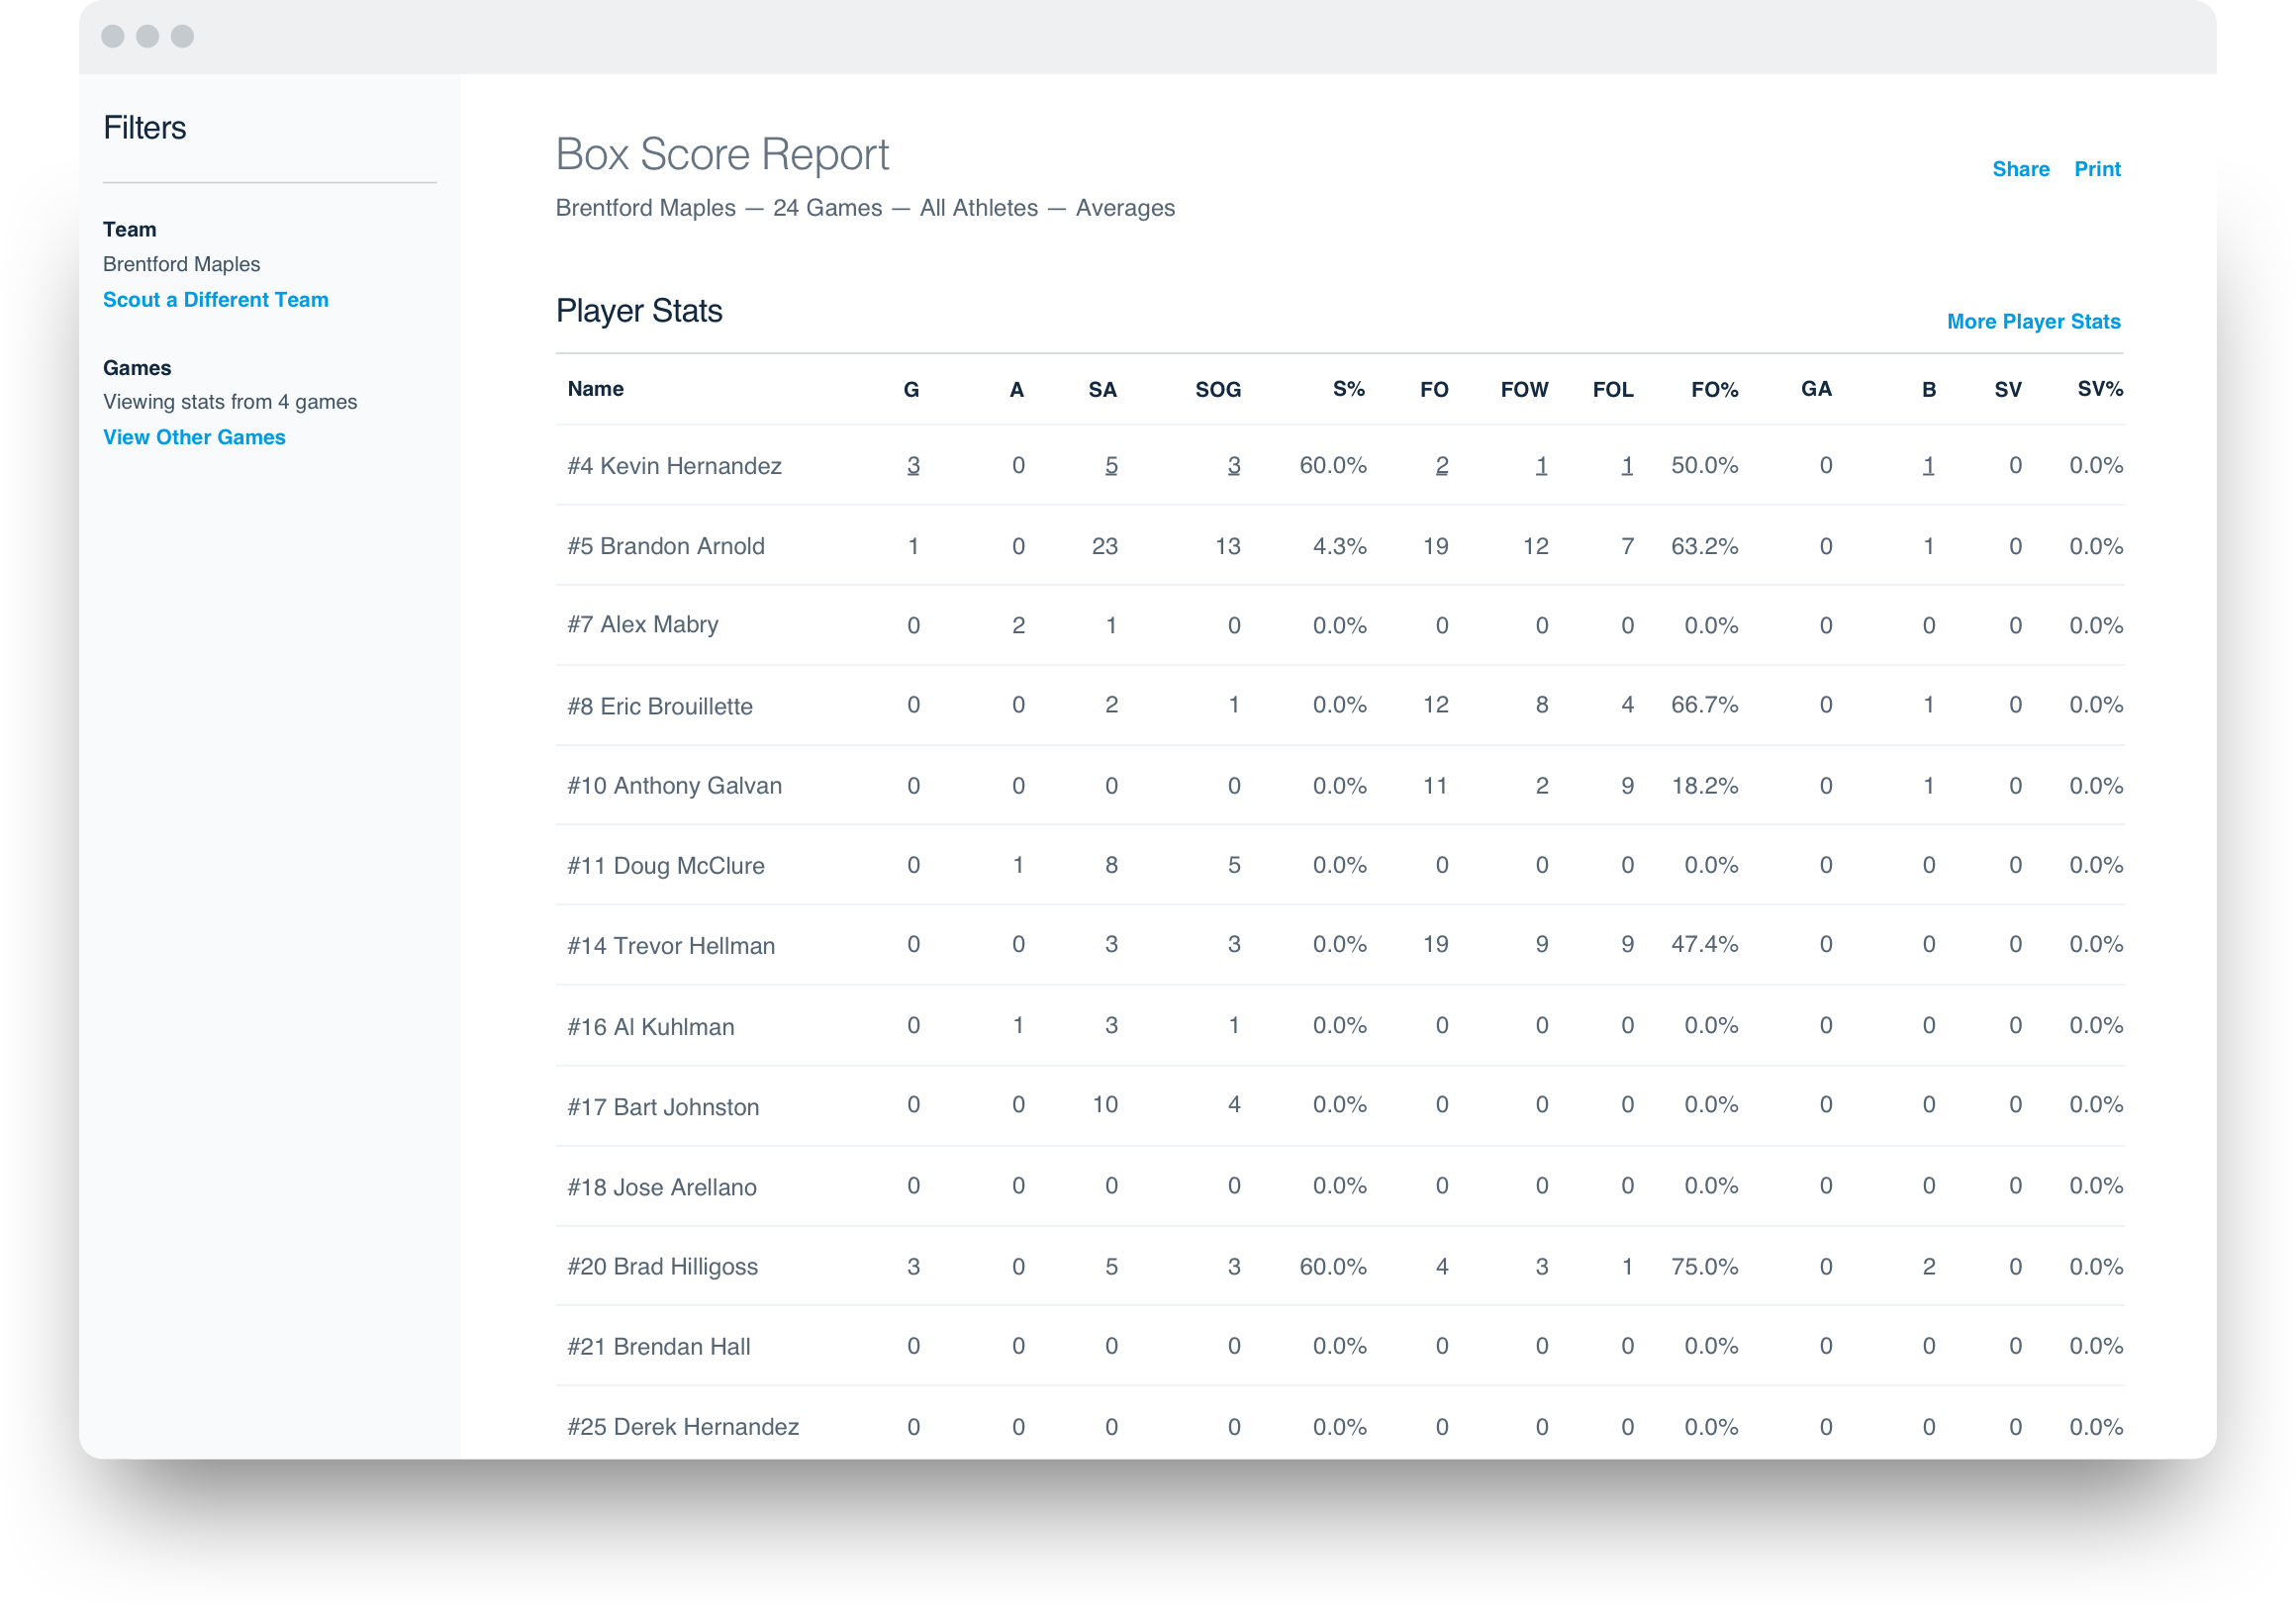
Task: Click the Share link
Action: [2020, 169]
